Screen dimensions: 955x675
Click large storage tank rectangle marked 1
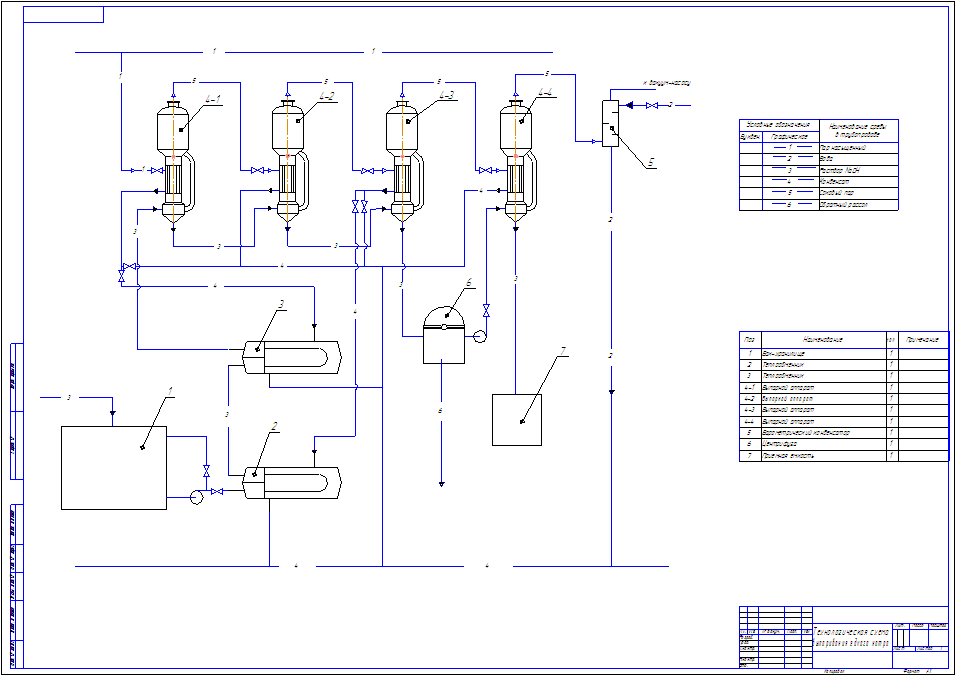114,468
